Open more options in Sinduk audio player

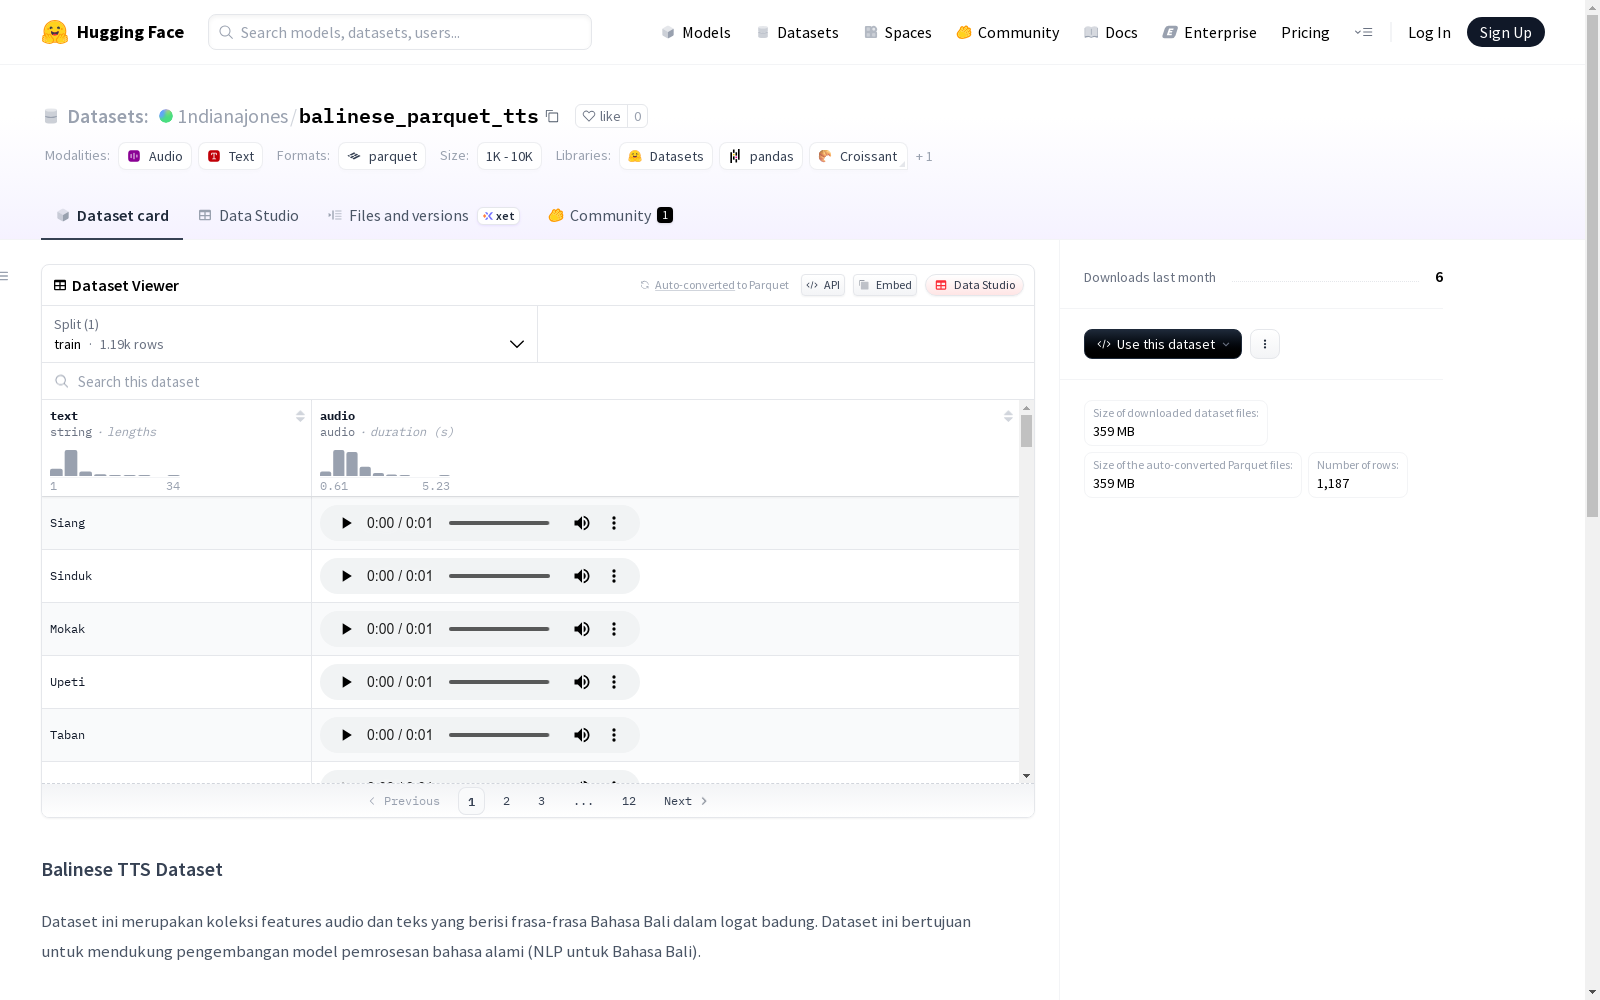pos(614,576)
